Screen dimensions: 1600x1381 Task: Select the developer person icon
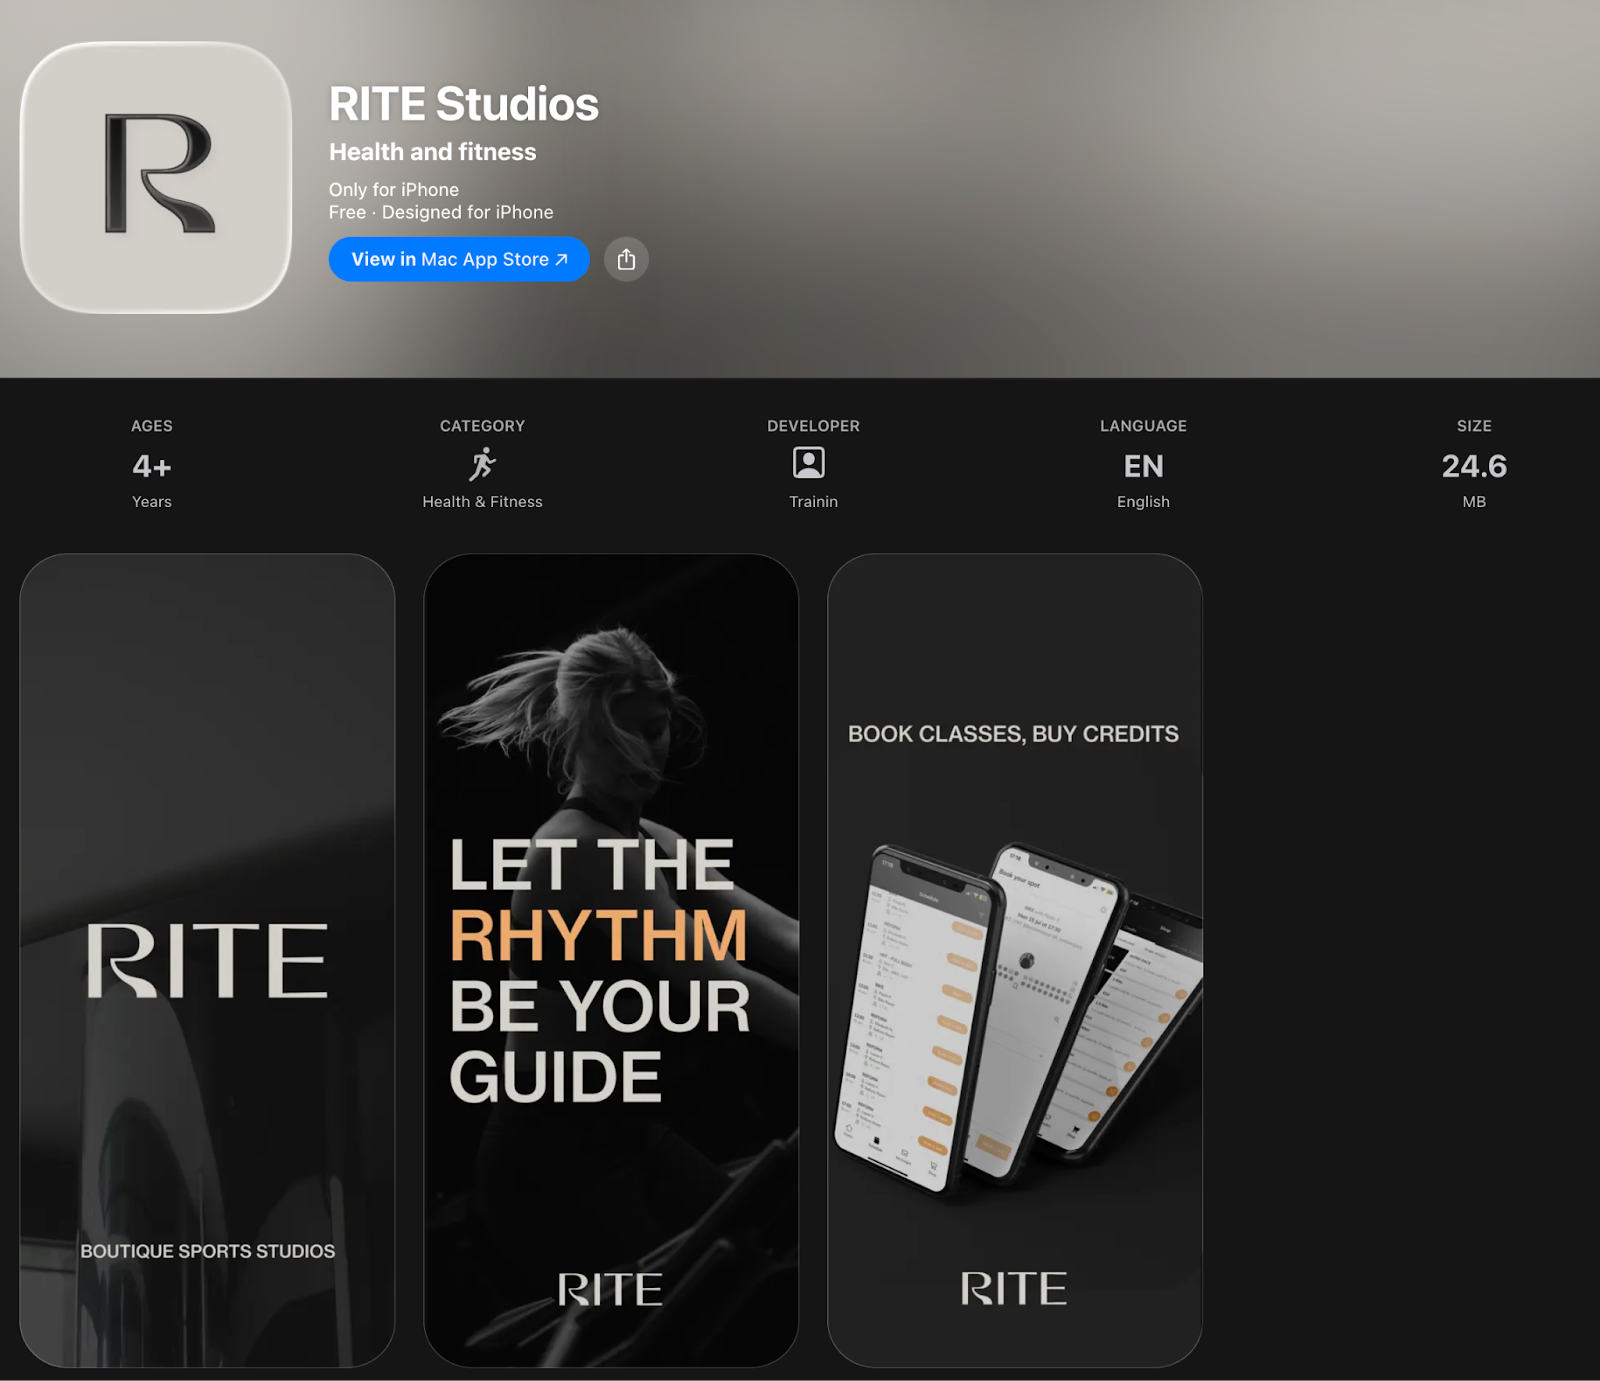(808, 463)
